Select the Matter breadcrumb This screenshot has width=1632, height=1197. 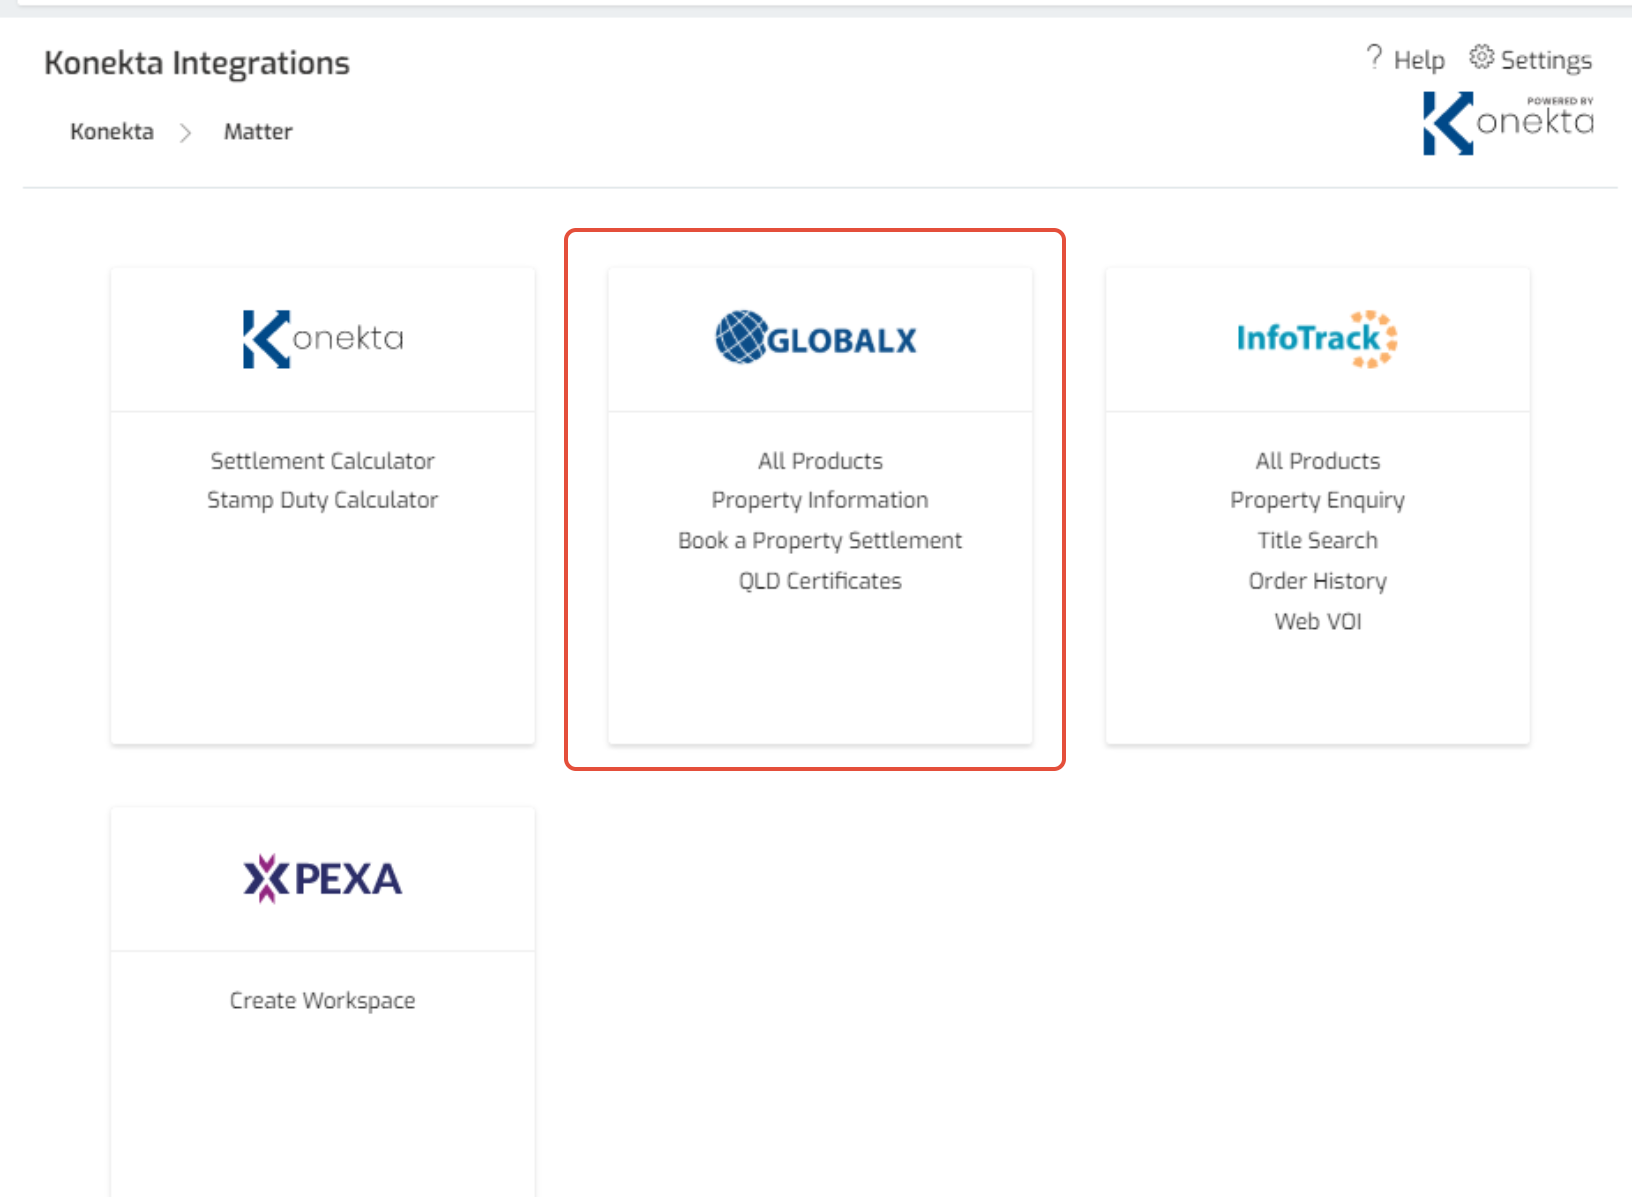(258, 132)
